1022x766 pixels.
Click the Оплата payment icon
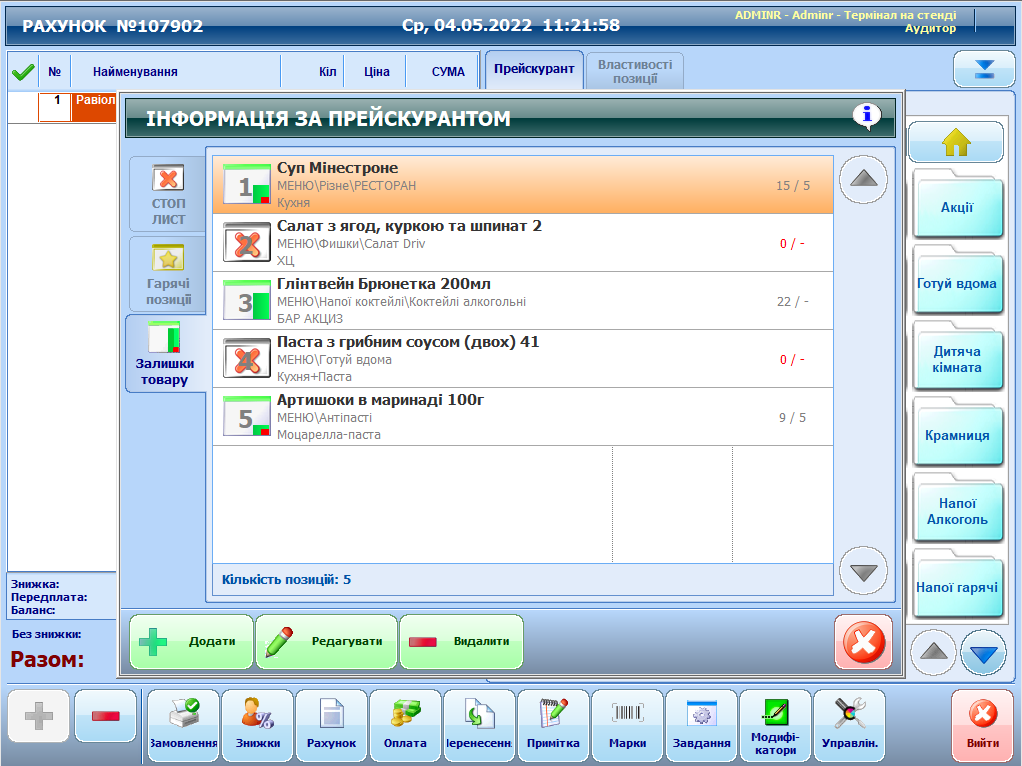pos(405,725)
